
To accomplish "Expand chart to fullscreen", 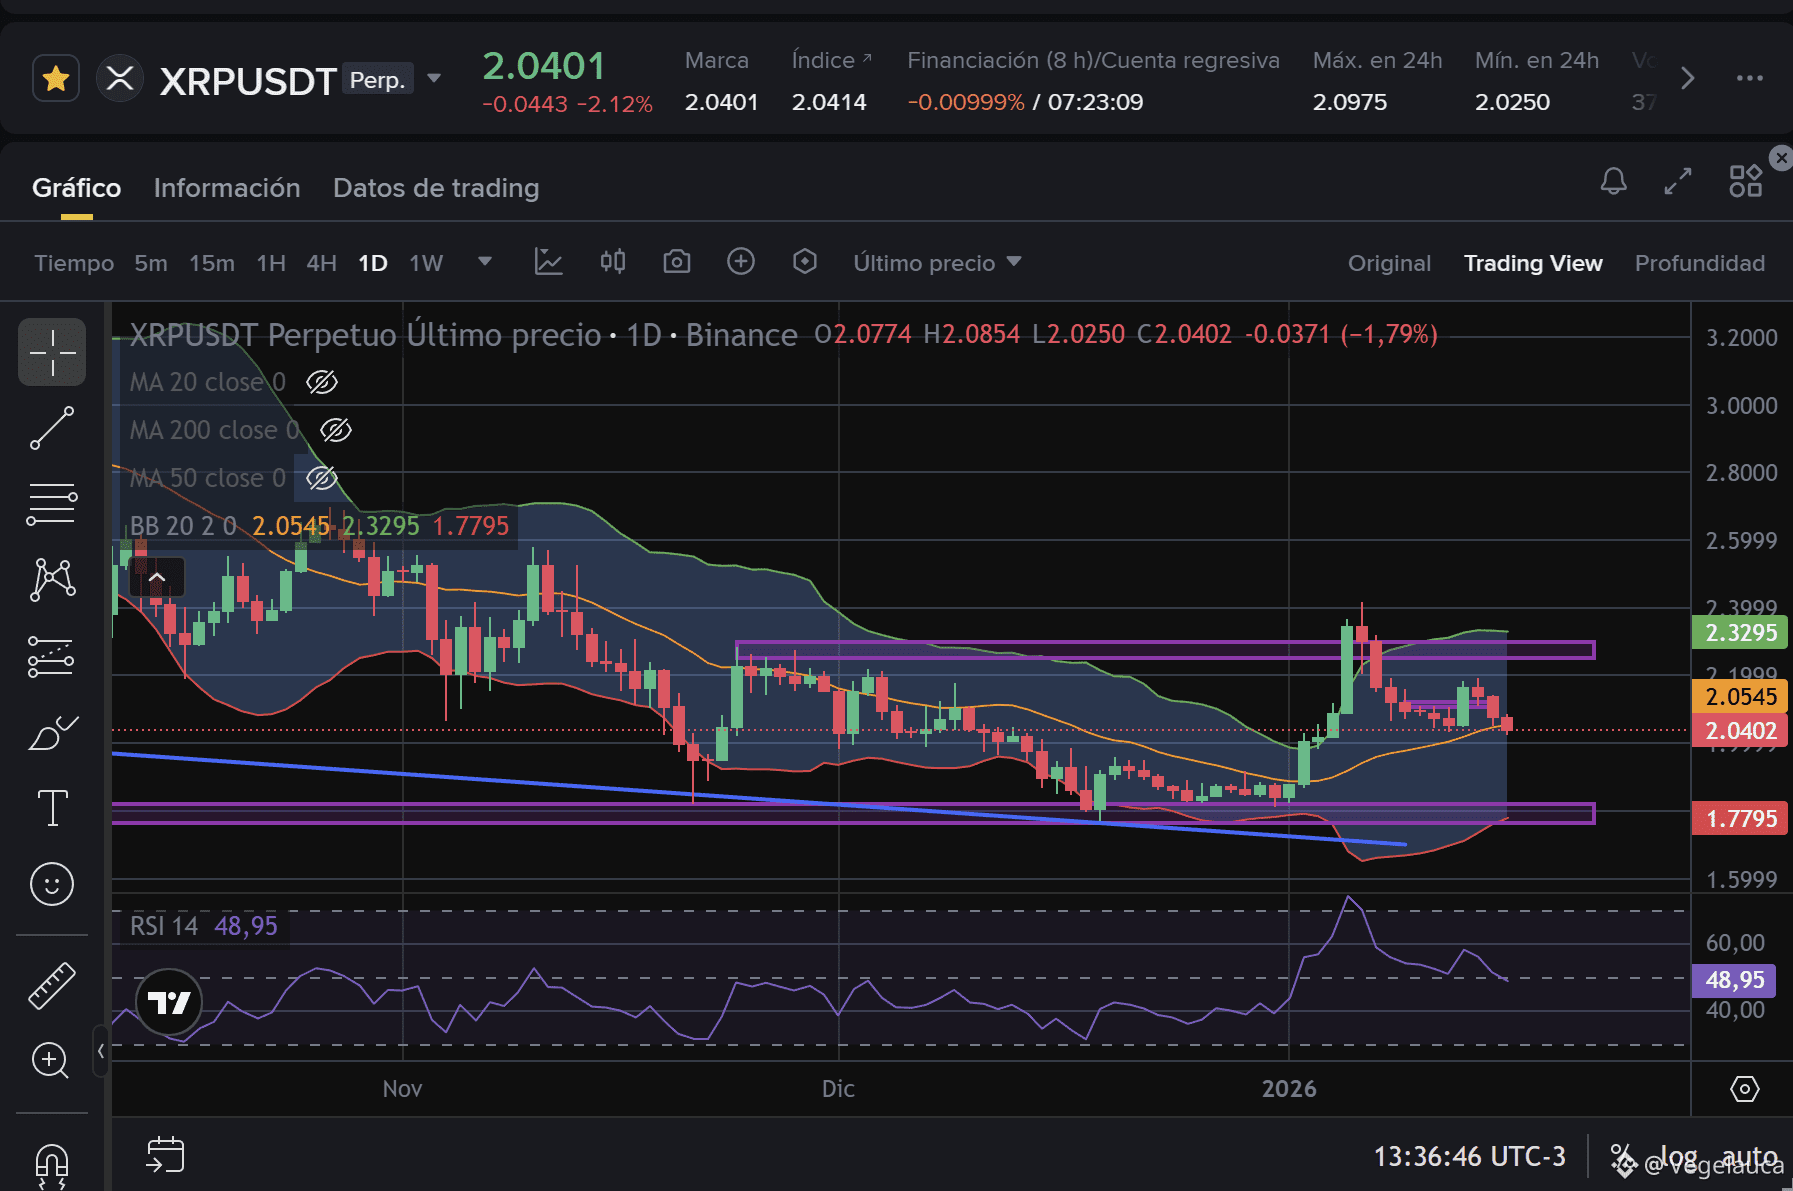I will pyautogui.click(x=1678, y=181).
